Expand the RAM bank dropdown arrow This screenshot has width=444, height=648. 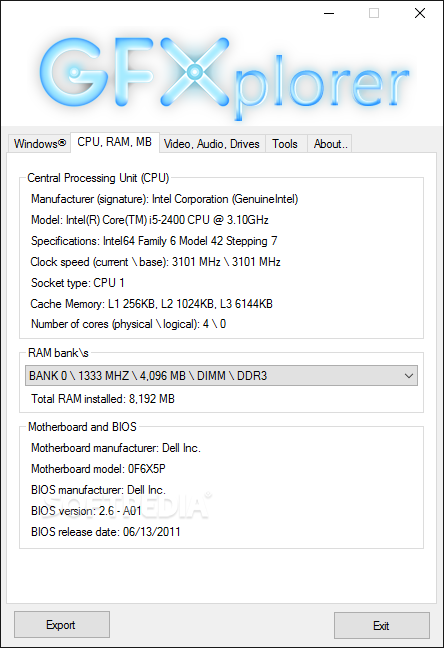pyautogui.click(x=409, y=376)
